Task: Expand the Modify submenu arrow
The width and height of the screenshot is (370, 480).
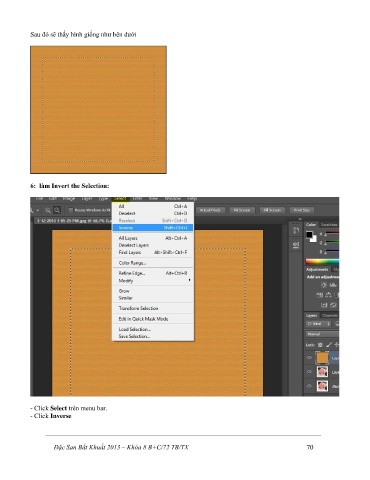Action: click(189, 280)
